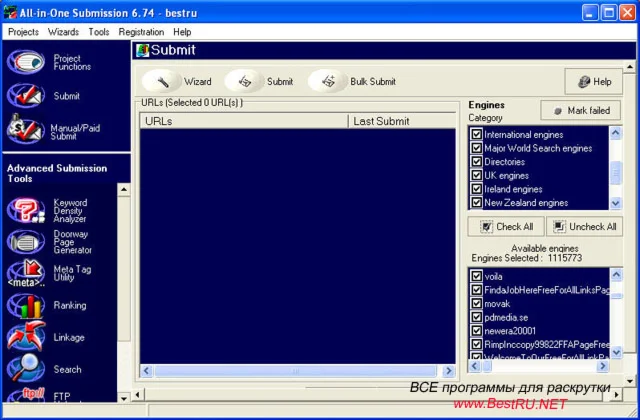Uncheck the pdmedia.se engine
Screen dimensions: 640x420
476,317
